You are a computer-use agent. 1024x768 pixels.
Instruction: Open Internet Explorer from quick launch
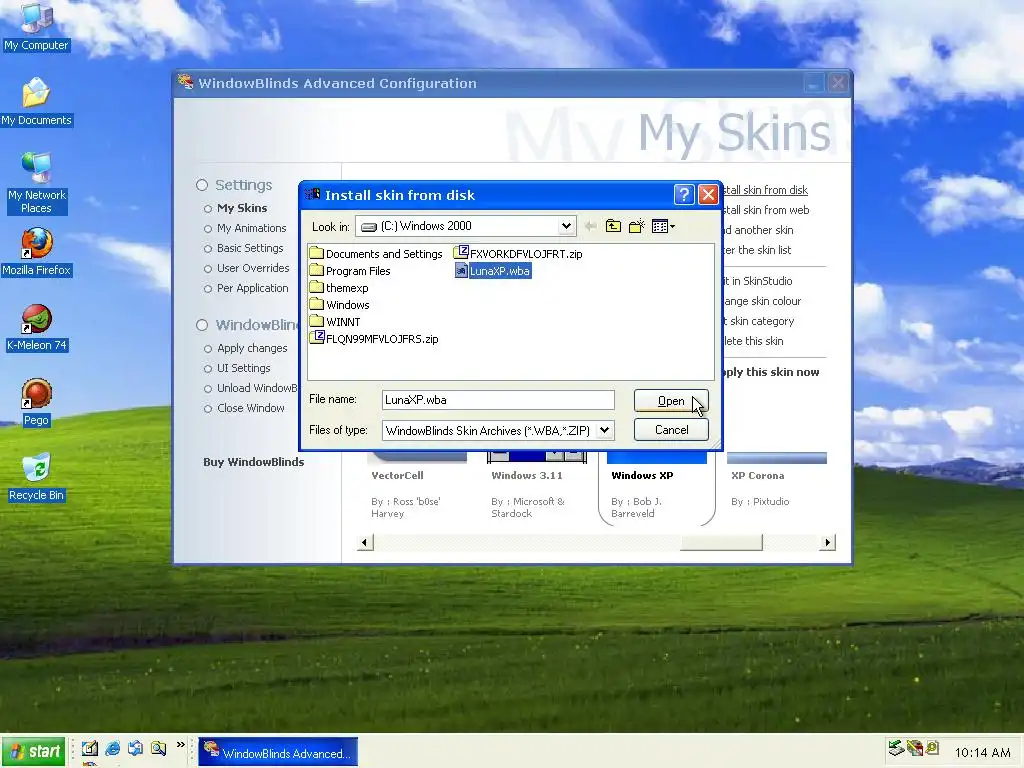pos(112,748)
